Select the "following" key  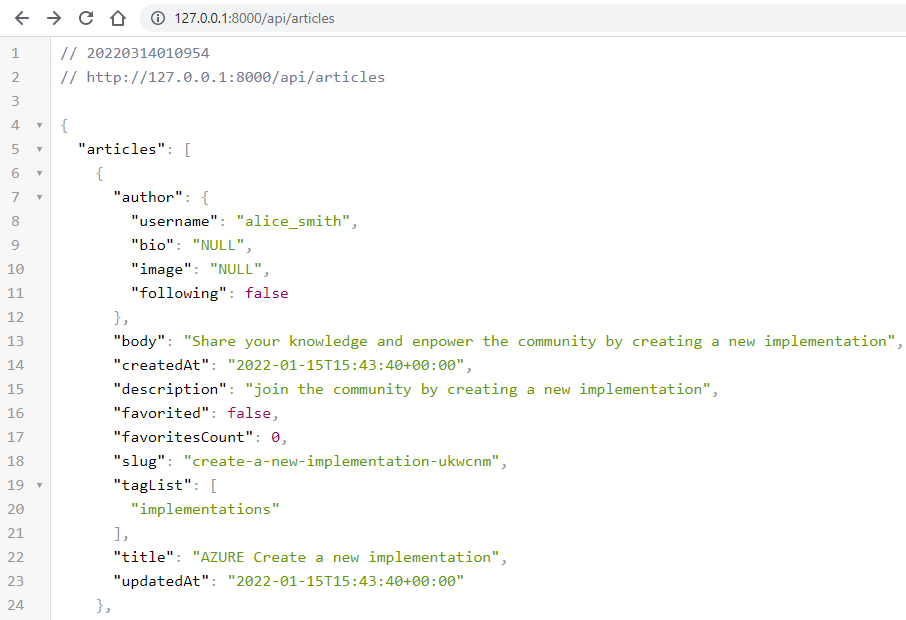coord(179,293)
